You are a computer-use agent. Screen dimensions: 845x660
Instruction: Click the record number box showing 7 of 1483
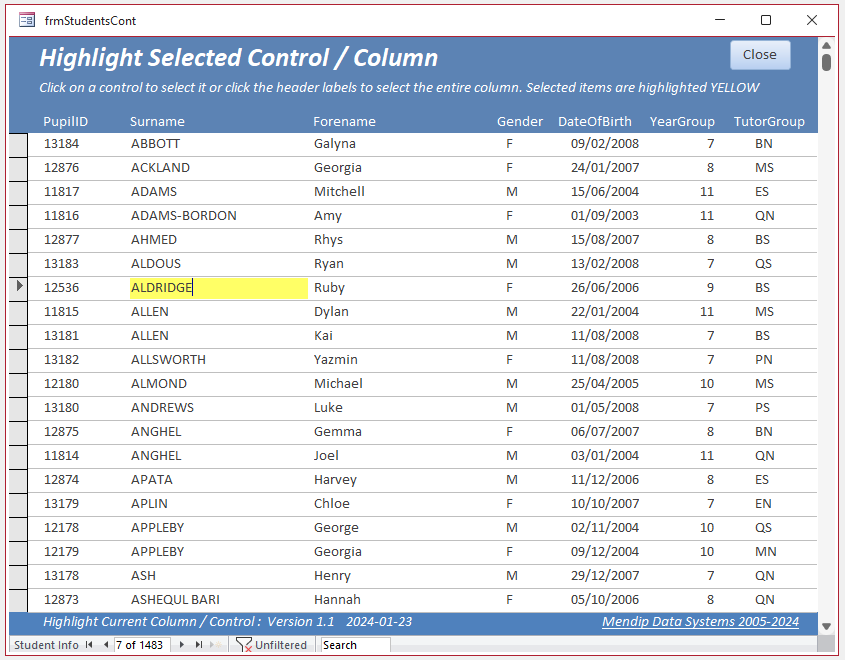pyautogui.click(x=142, y=645)
